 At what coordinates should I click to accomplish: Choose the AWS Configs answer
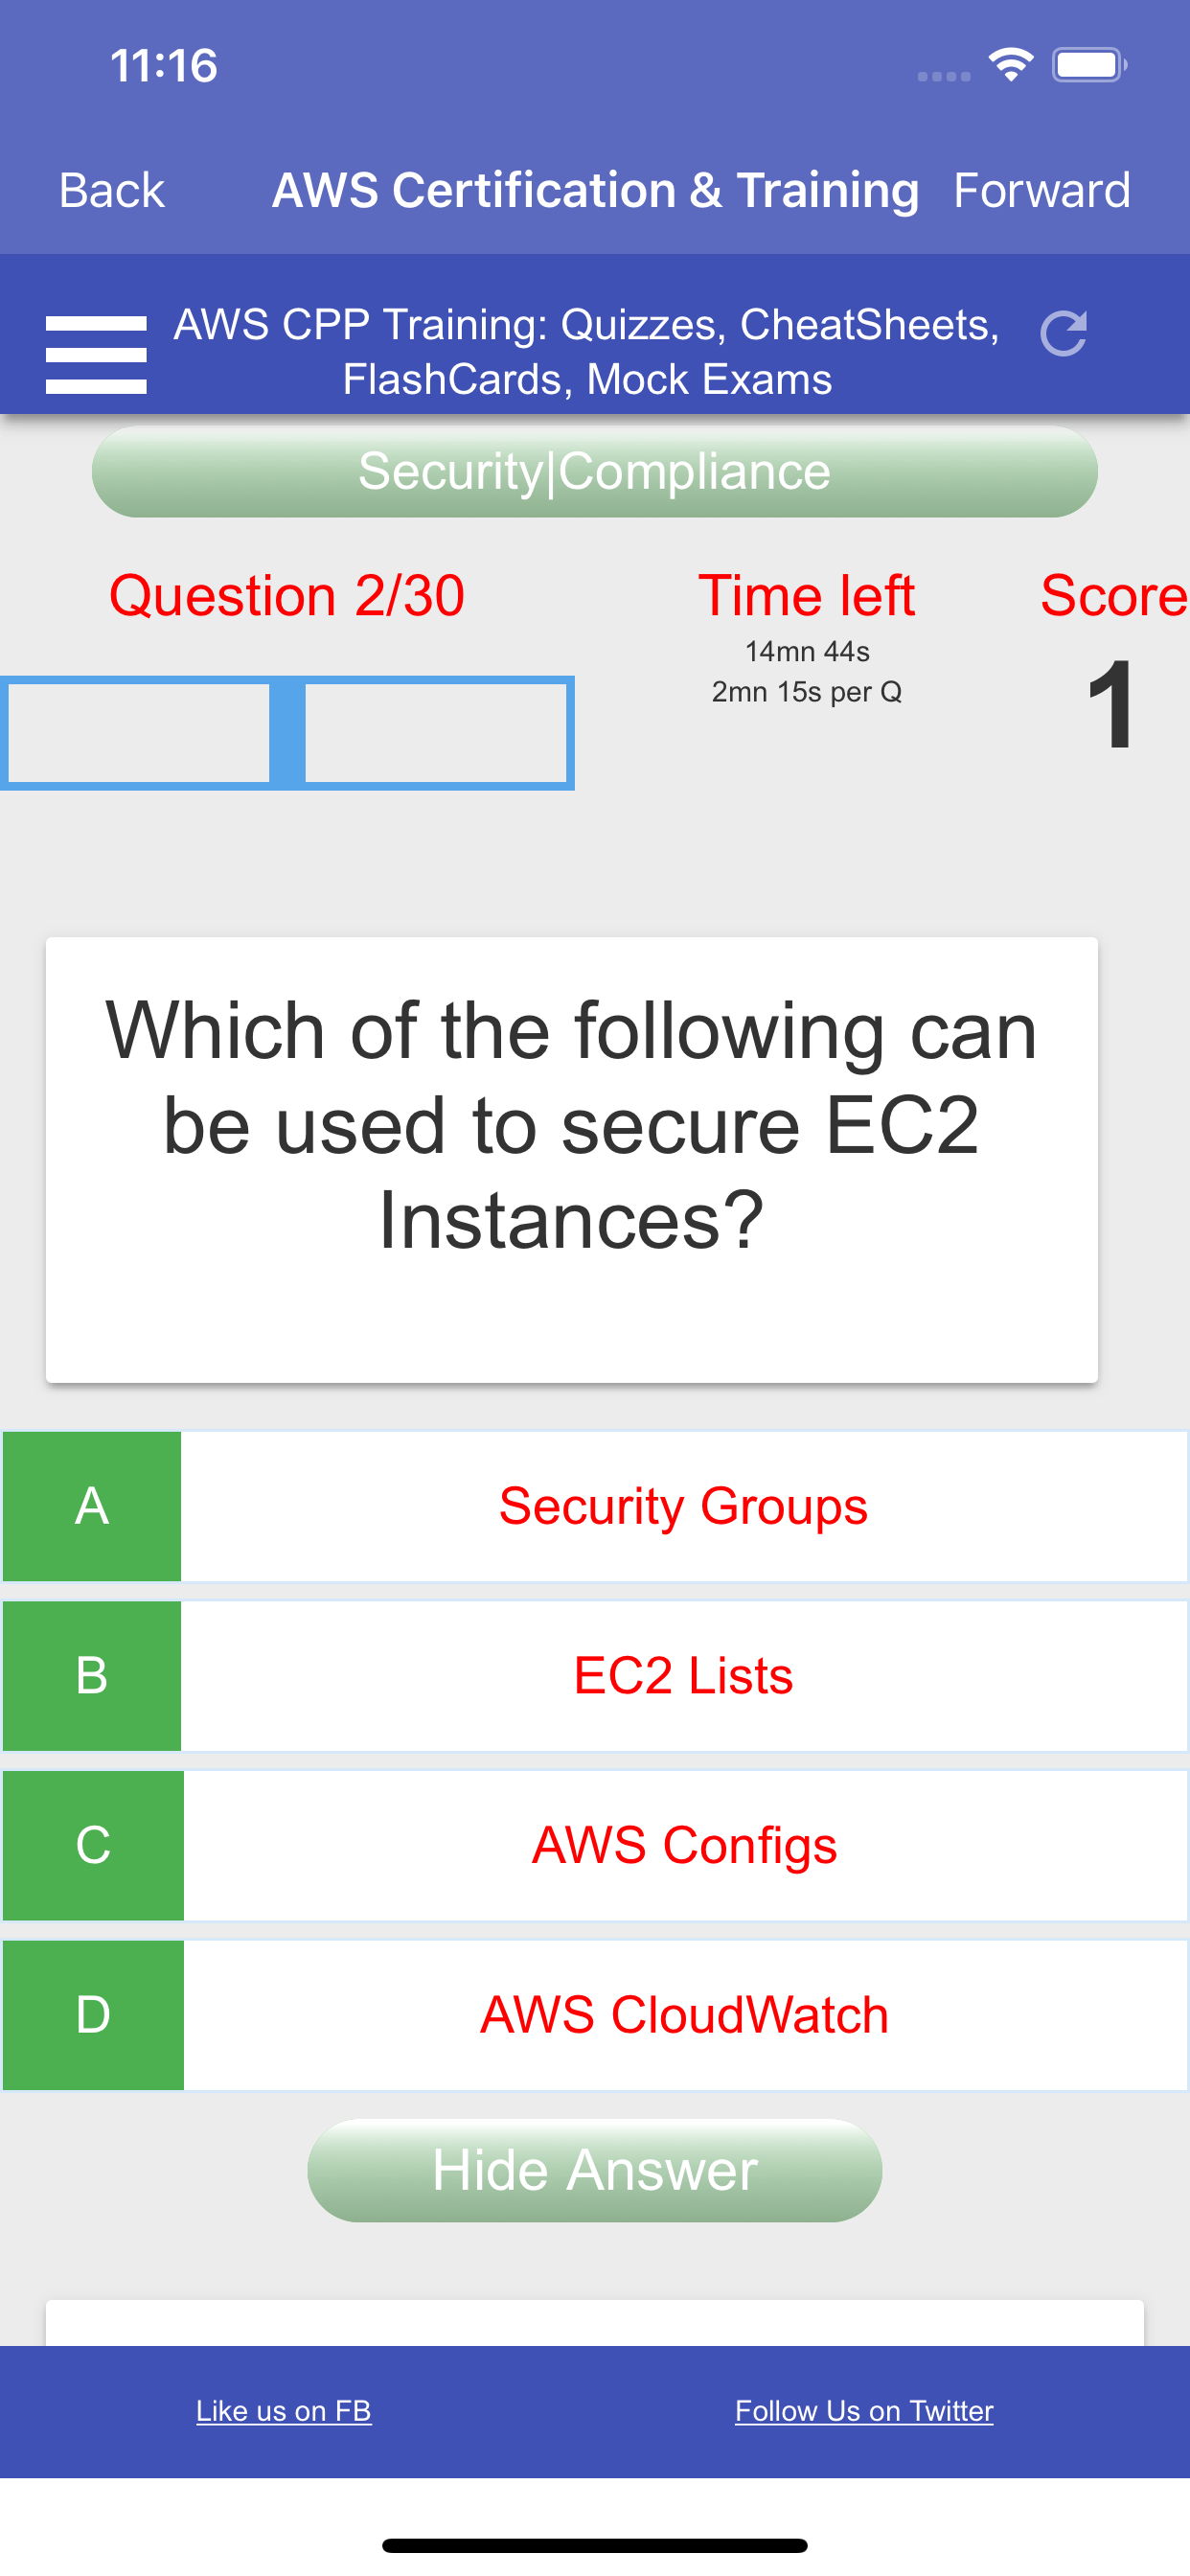(x=684, y=1845)
